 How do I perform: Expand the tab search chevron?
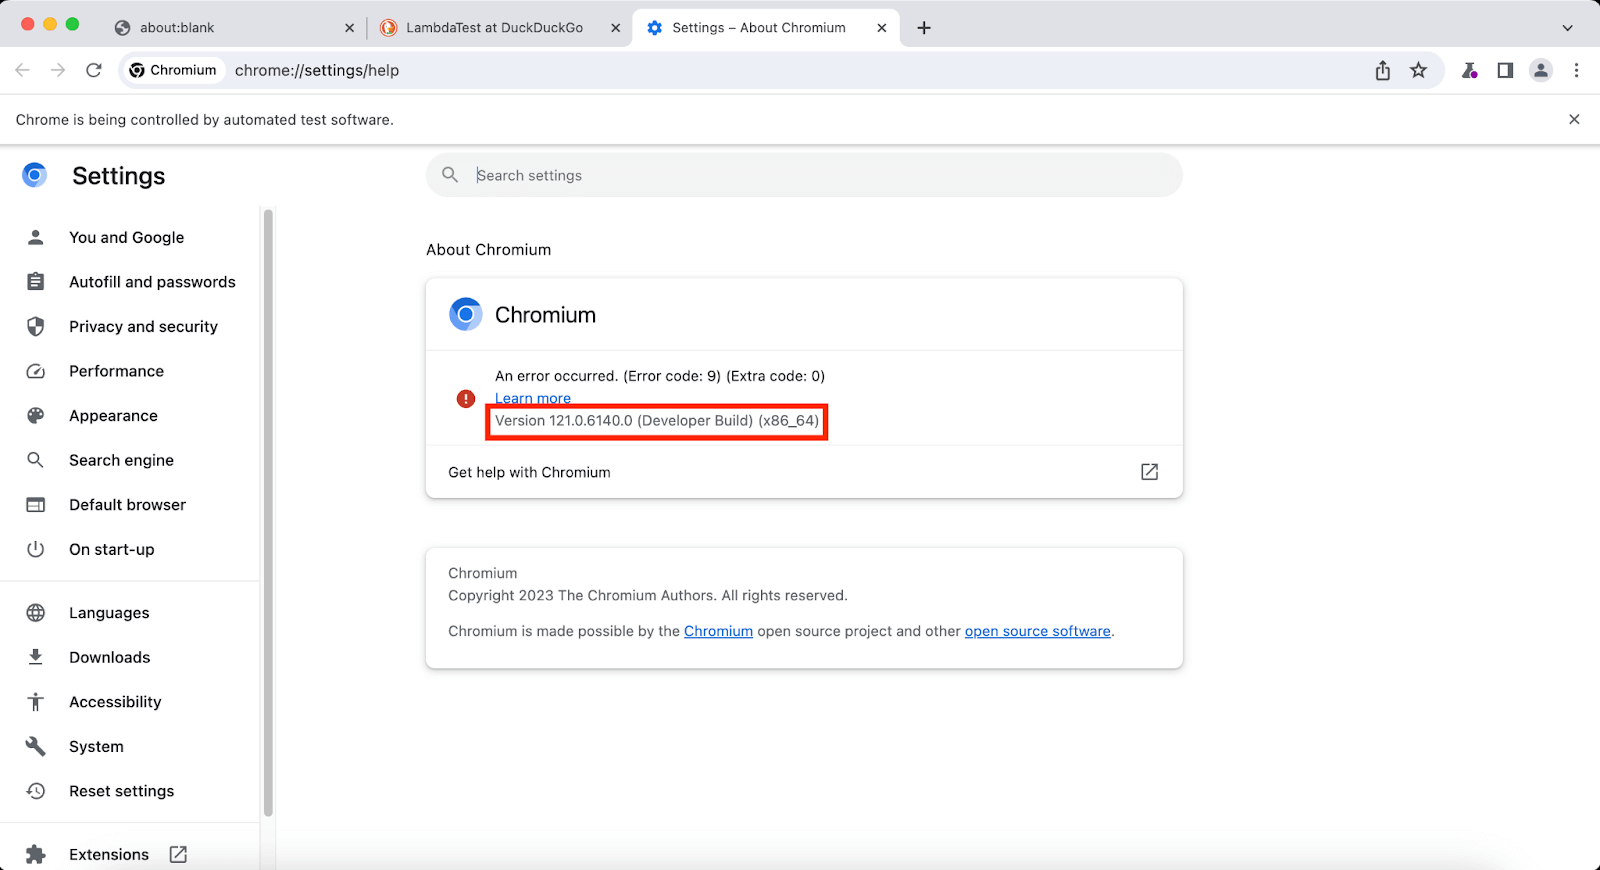pyautogui.click(x=1567, y=28)
